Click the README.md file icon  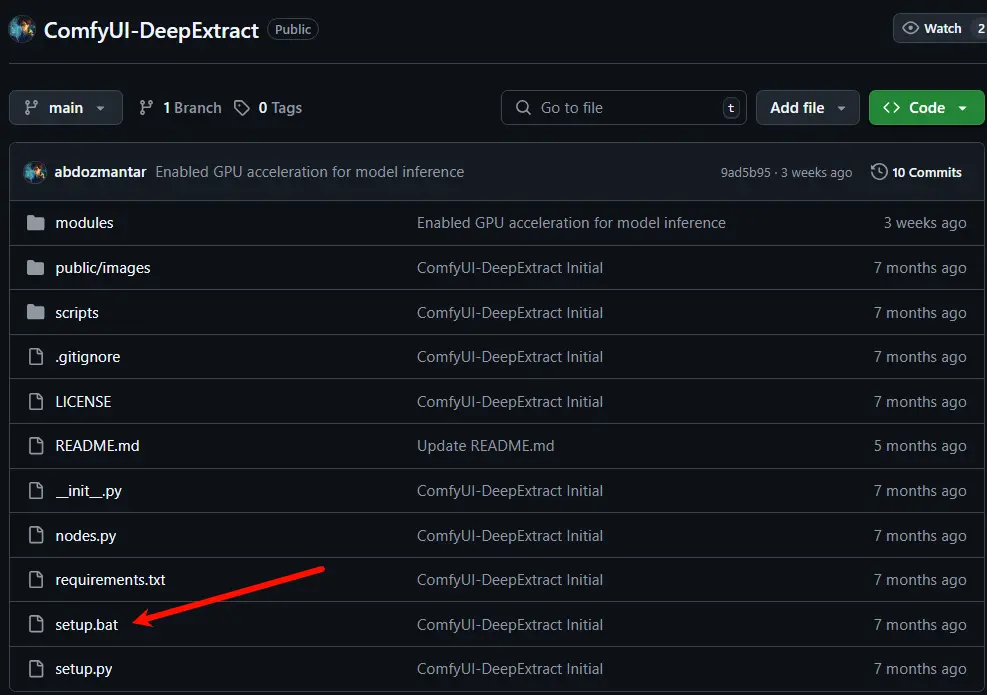pyautogui.click(x=36, y=446)
